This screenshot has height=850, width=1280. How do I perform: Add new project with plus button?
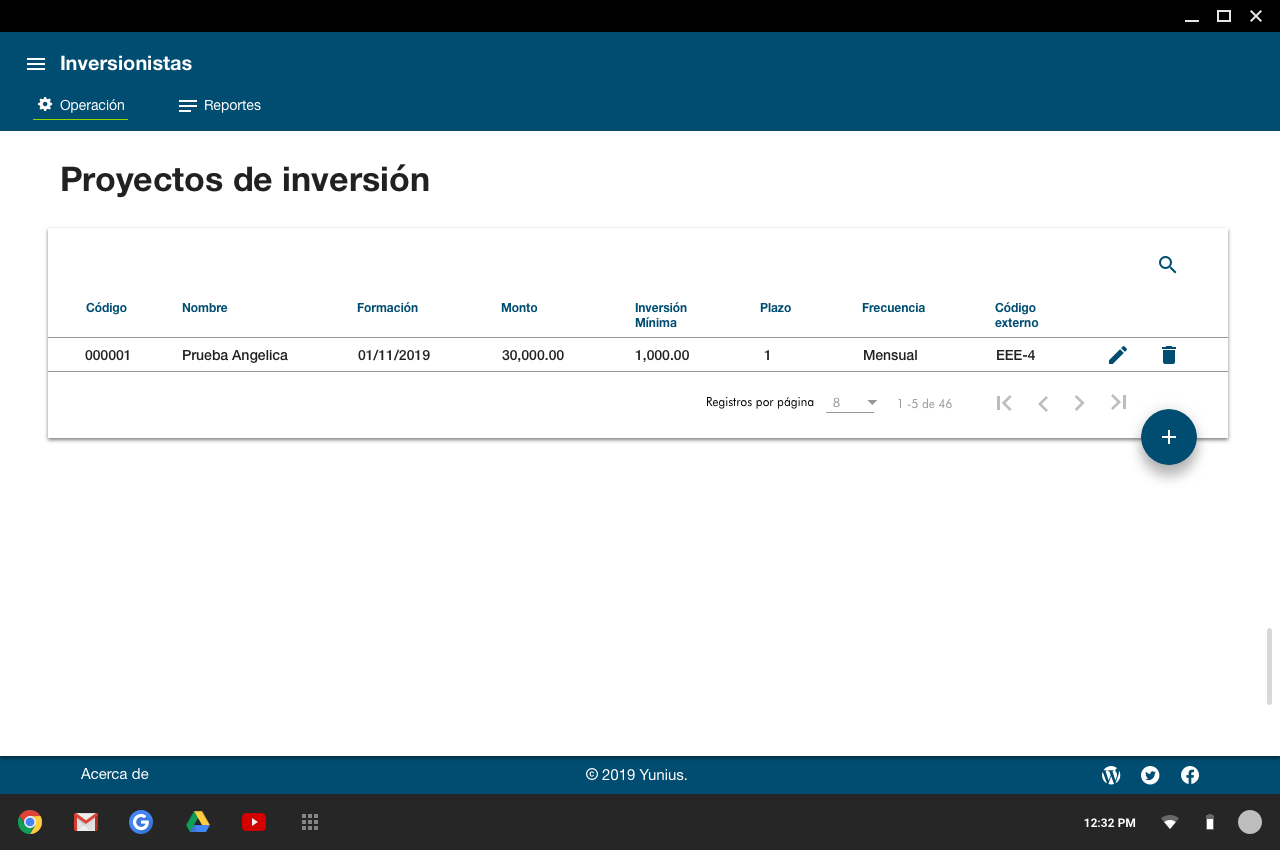pyautogui.click(x=1168, y=437)
